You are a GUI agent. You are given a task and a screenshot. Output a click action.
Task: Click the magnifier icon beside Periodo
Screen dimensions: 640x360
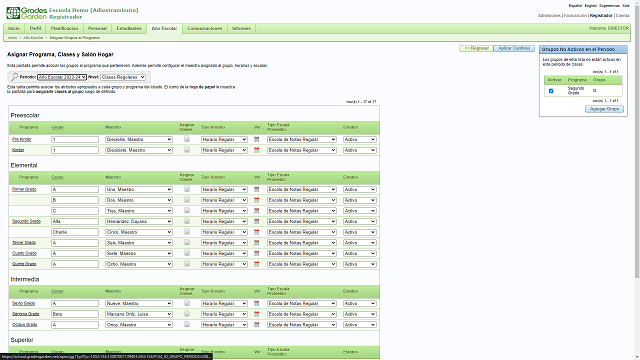(14, 77)
